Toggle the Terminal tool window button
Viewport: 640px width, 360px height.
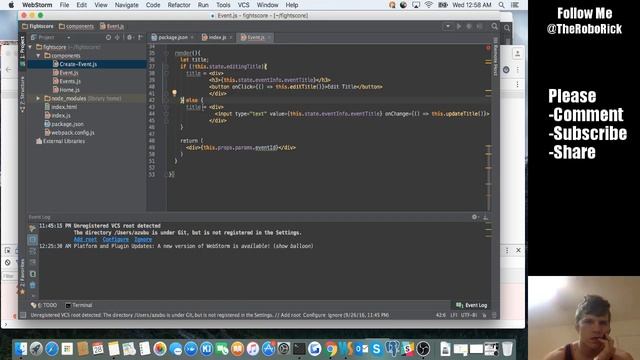click(x=79, y=305)
